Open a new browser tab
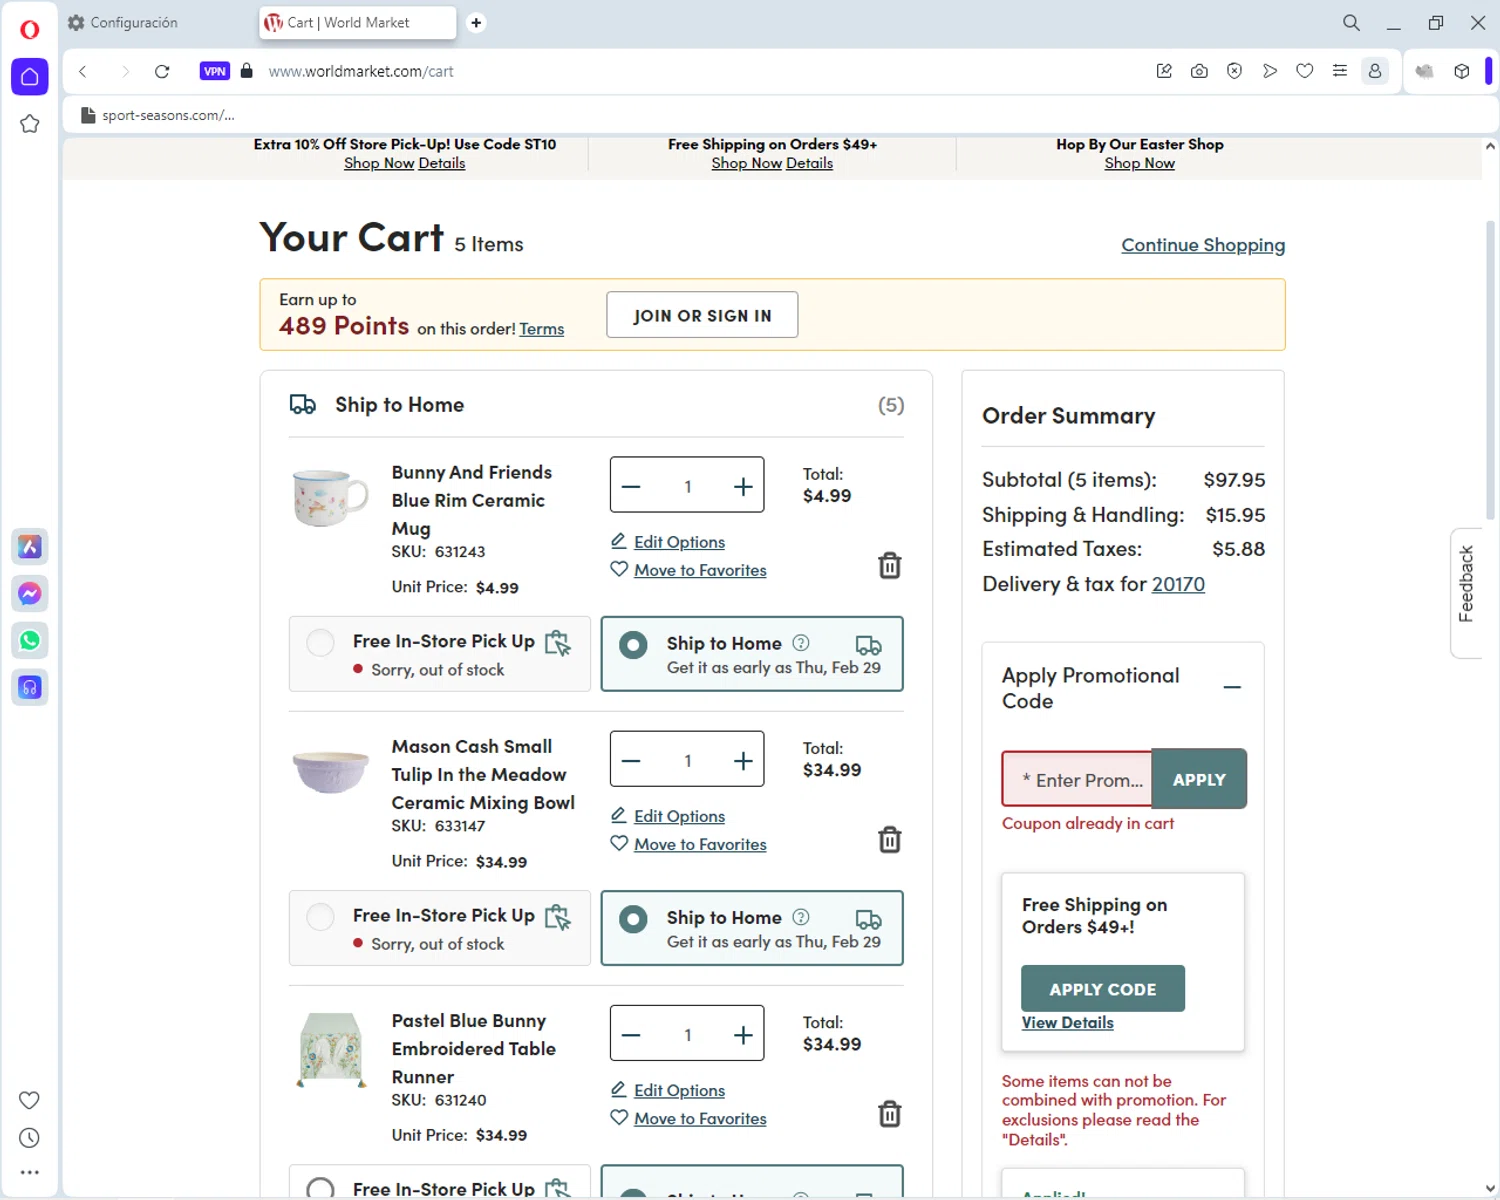This screenshot has width=1500, height=1200. (x=476, y=22)
